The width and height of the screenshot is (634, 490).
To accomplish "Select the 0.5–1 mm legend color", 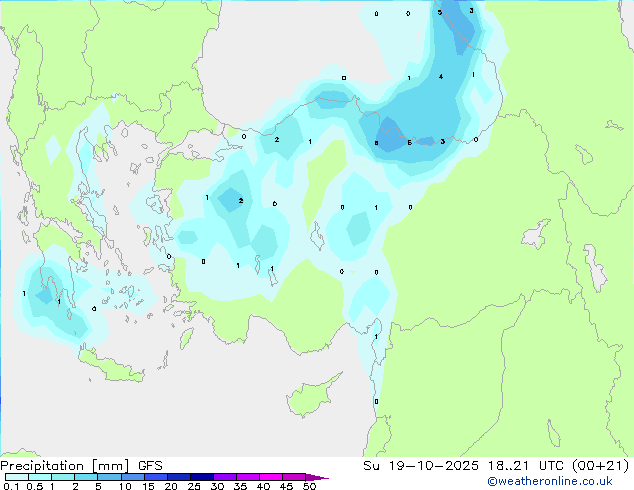I will (x=40, y=477).
